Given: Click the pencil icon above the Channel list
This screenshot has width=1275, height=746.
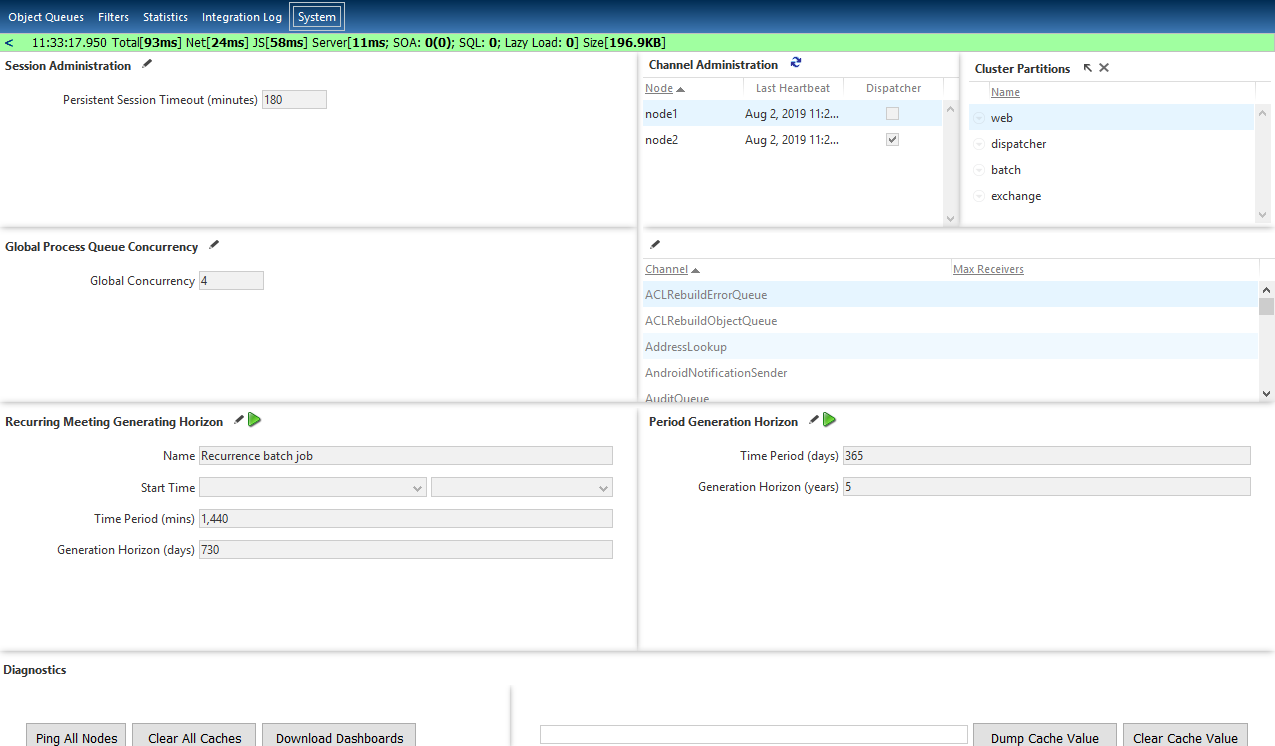Looking at the screenshot, I should pos(655,244).
